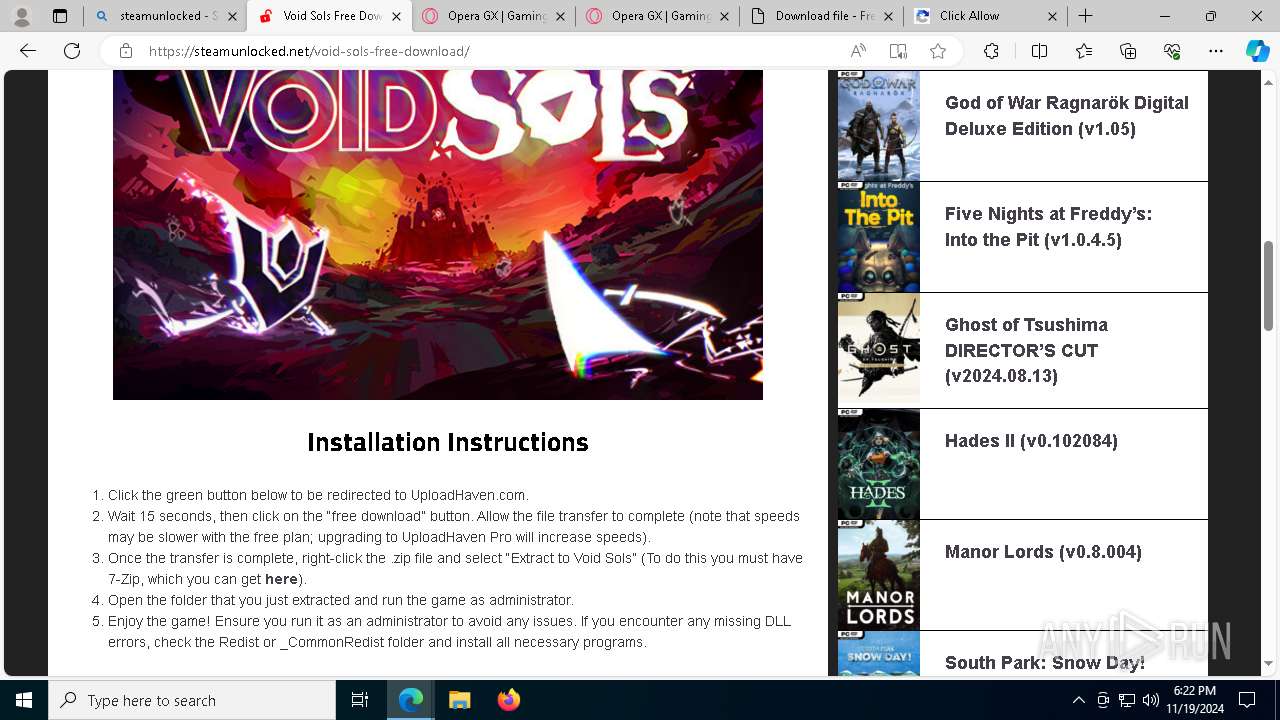The width and height of the screenshot is (1280, 720).
Task: Click the page vertical scrollbar thumb
Action: coord(1268,285)
